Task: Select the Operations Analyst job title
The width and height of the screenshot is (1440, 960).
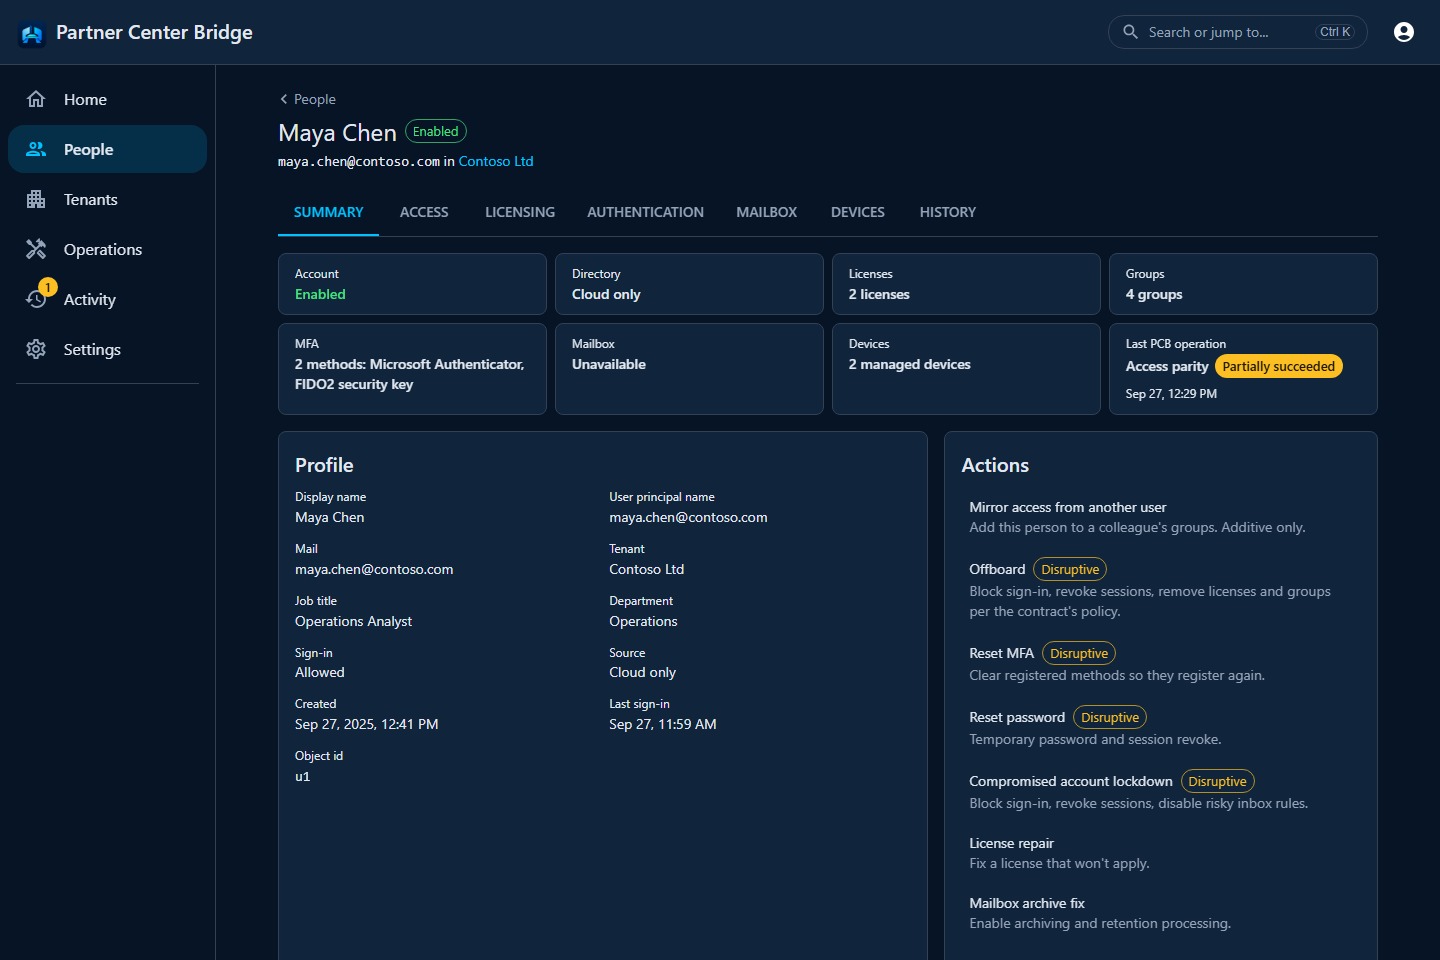Action: [x=353, y=621]
